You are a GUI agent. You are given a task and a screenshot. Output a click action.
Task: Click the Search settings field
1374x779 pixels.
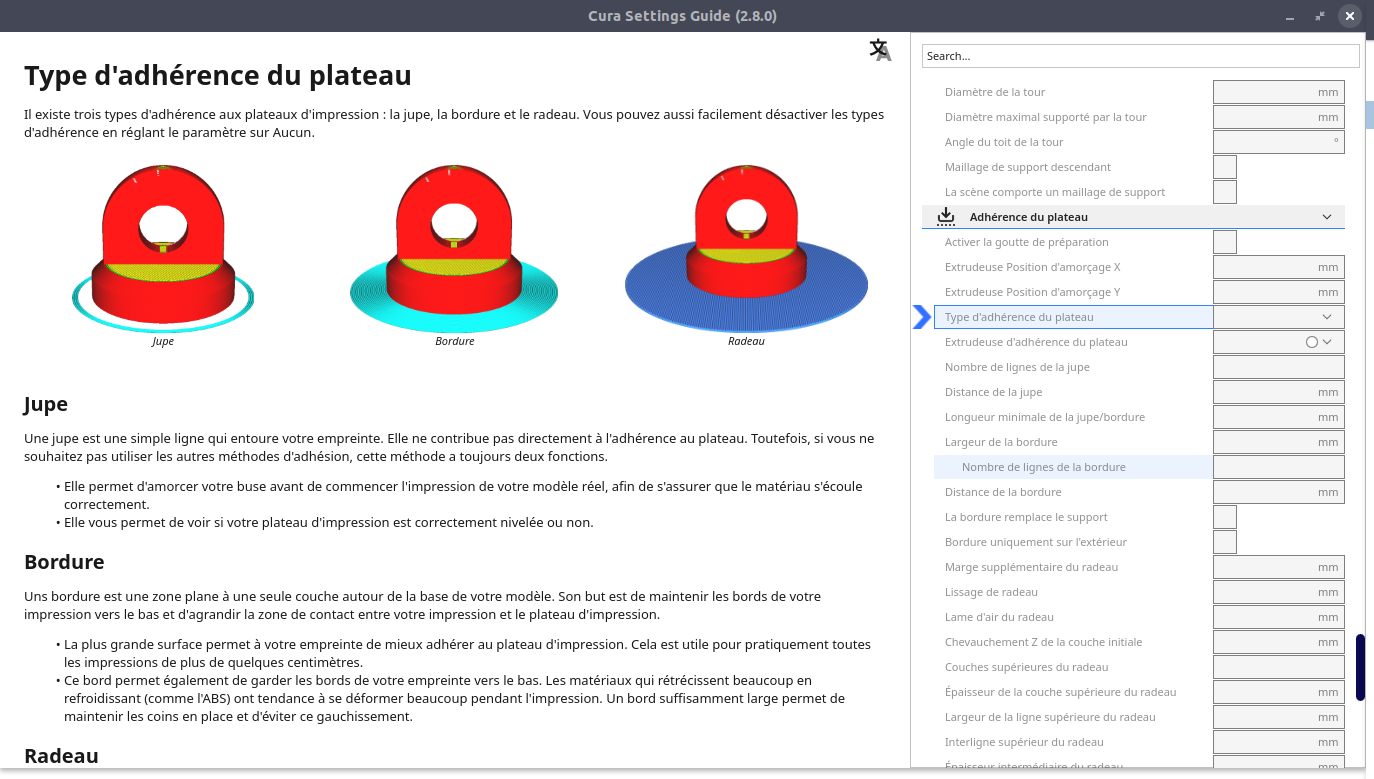pyautogui.click(x=1141, y=56)
